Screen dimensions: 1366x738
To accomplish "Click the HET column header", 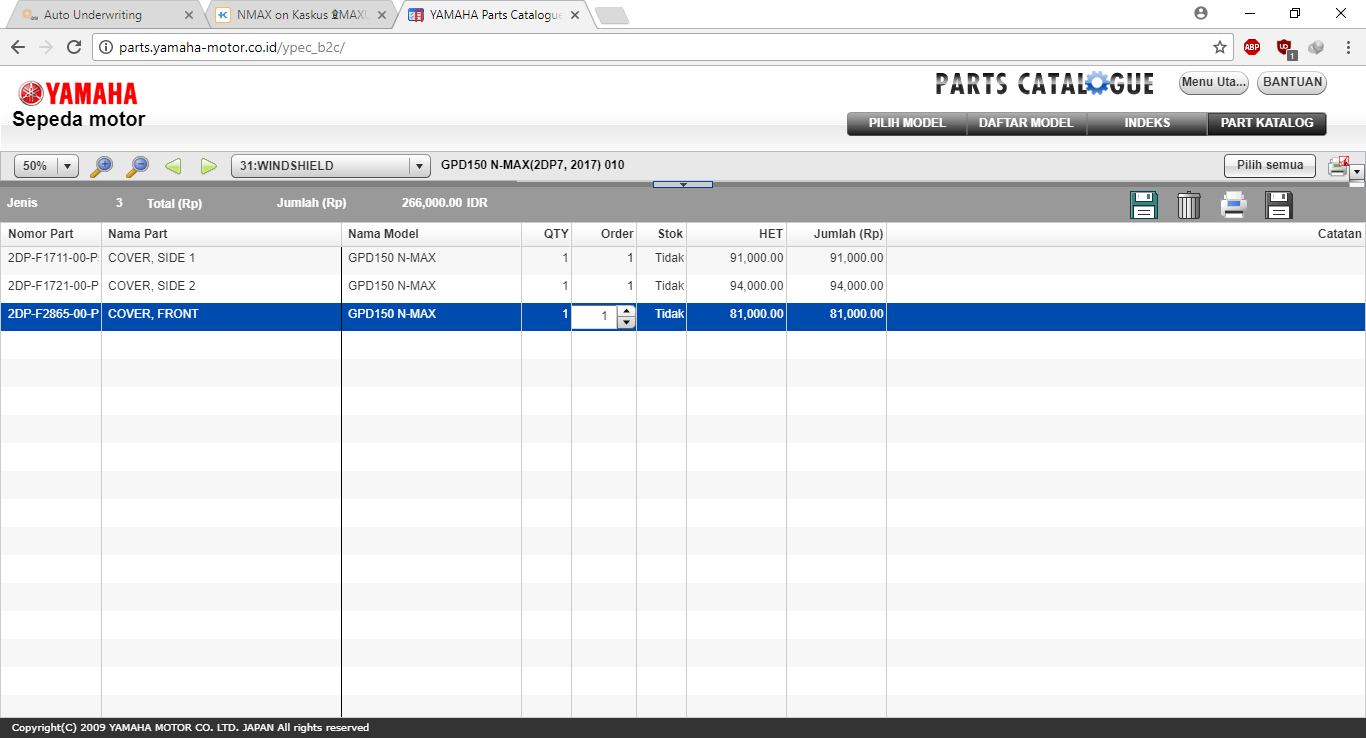I will click(736, 234).
